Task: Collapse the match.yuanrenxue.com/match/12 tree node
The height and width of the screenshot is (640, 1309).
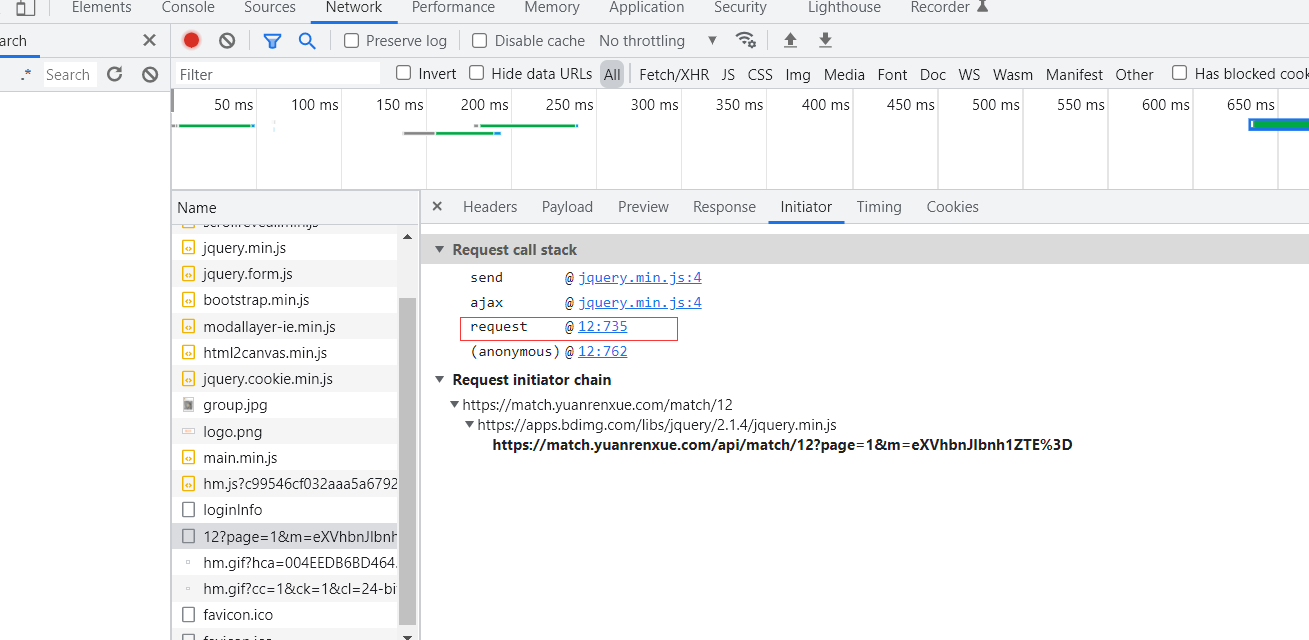Action: [455, 405]
